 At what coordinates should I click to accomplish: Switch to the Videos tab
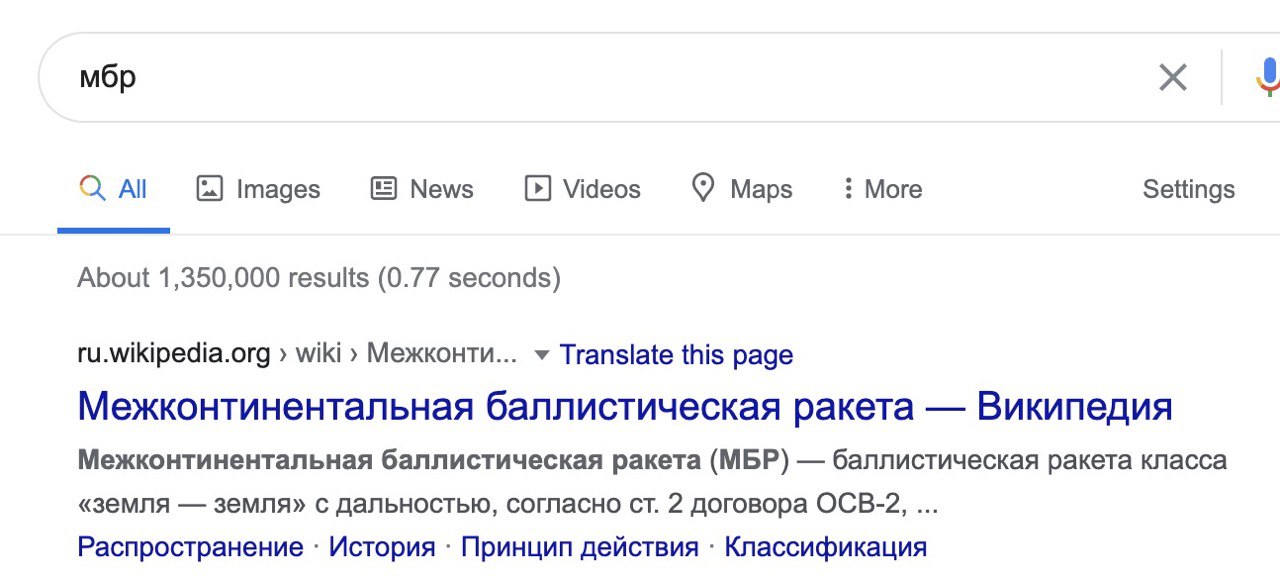601,189
